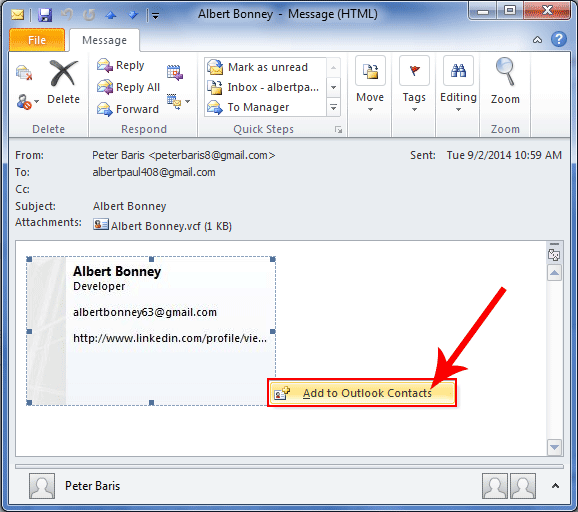This screenshot has width=578, height=512.
Task: Click the Redo arrow in quick access toolbar
Action: click(89, 15)
